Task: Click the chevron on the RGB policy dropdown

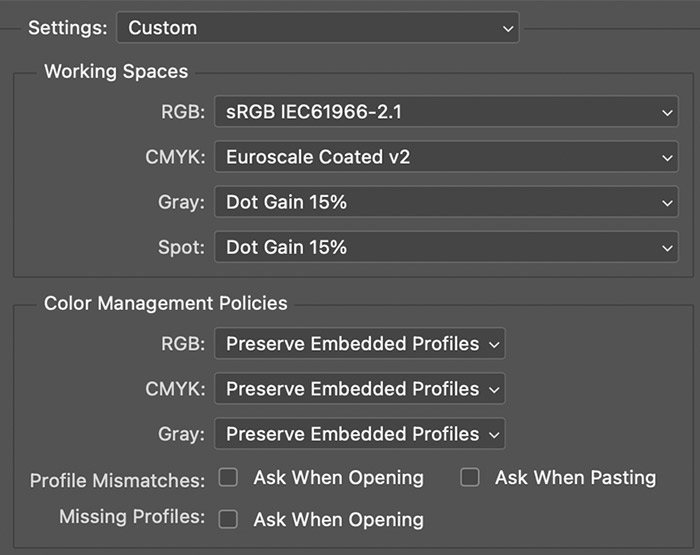Action: [x=494, y=345]
